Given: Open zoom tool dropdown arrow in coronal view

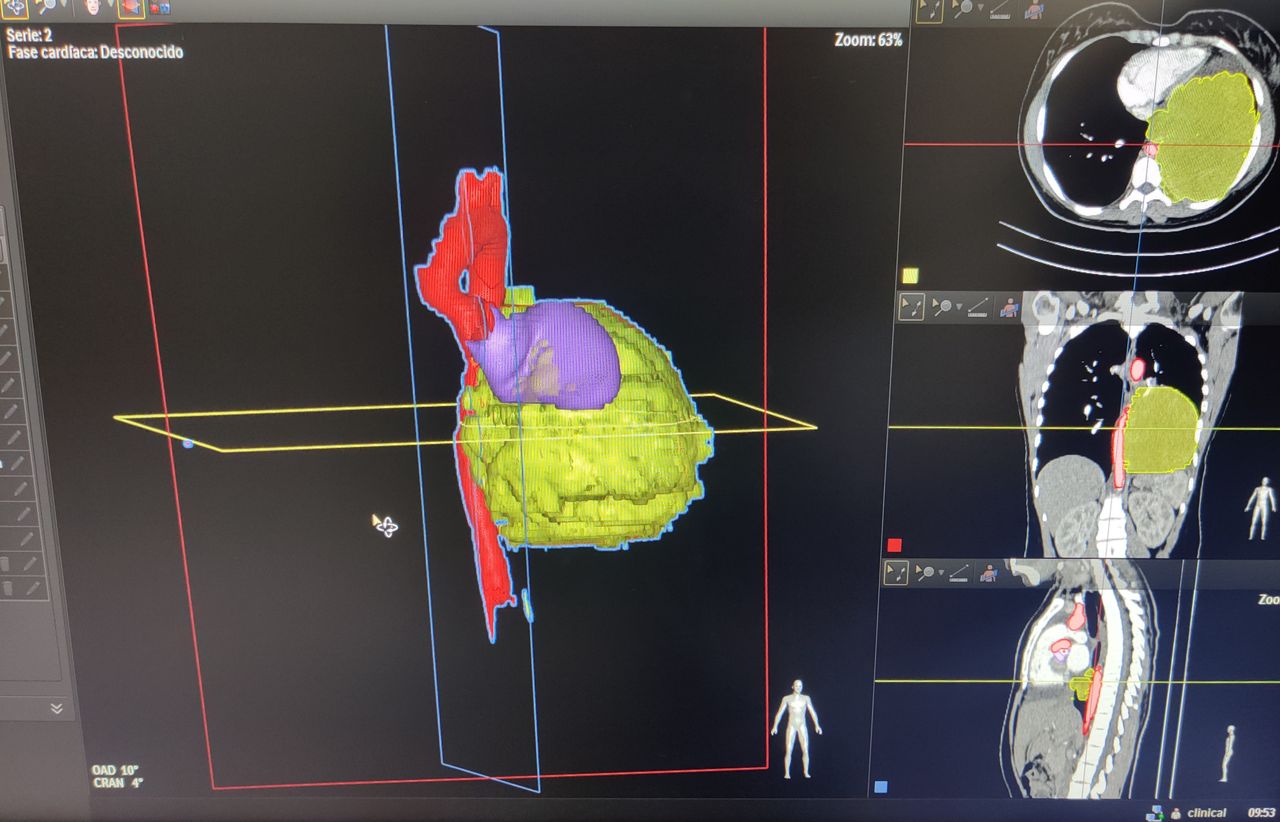Looking at the screenshot, I should 959,308.
